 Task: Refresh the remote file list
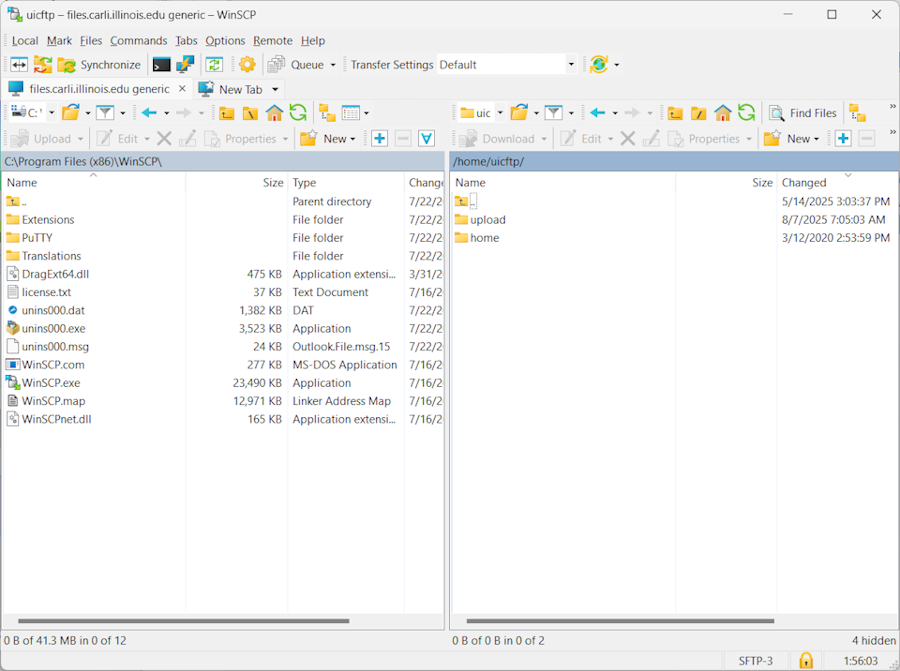tap(744, 112)
